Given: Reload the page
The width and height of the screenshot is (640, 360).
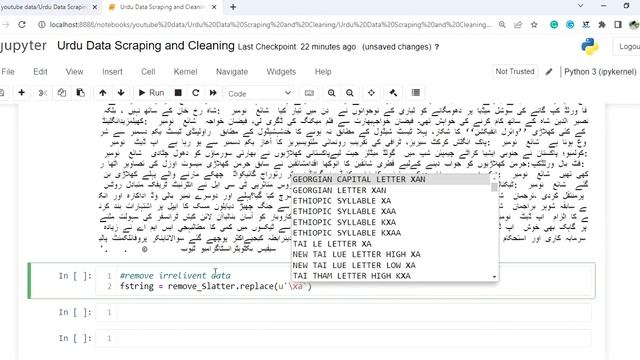Looking at the screenshot, I should coord(22,25).
